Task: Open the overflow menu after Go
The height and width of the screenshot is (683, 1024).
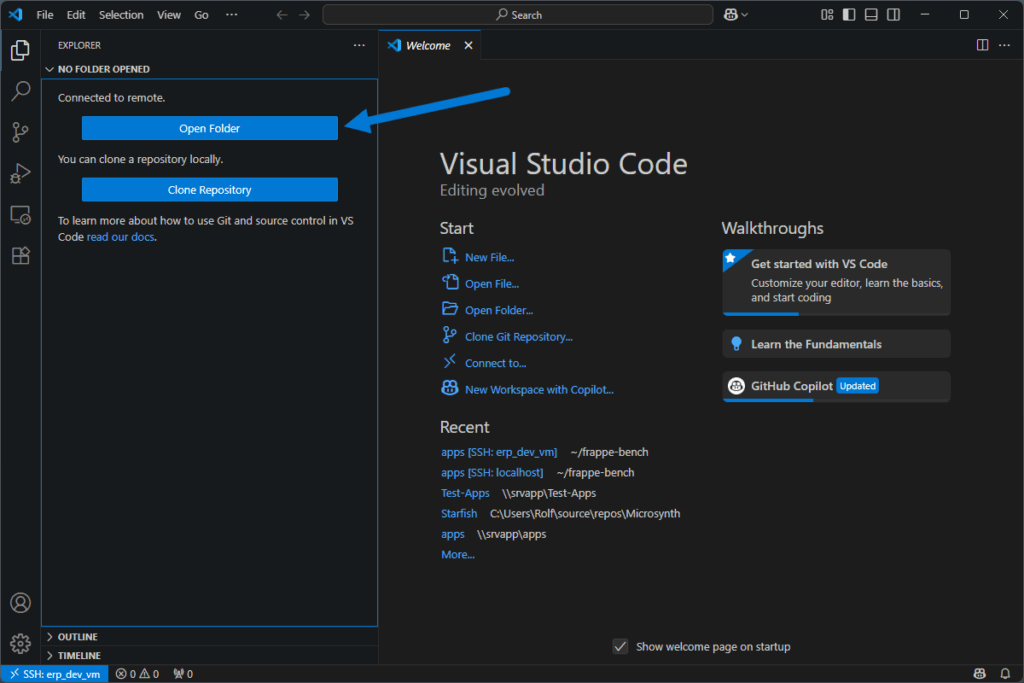Action: click(232, 14)
